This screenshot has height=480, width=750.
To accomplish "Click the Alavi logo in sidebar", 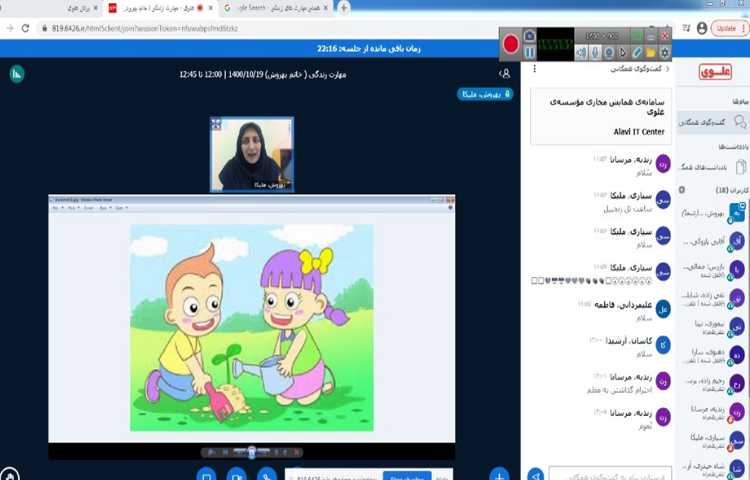I will click(x=715, y=72).
